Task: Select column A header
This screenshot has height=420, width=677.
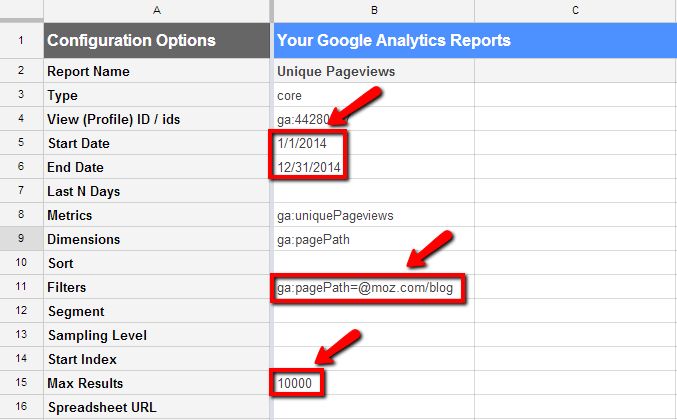Action: (x=156, y=10)
